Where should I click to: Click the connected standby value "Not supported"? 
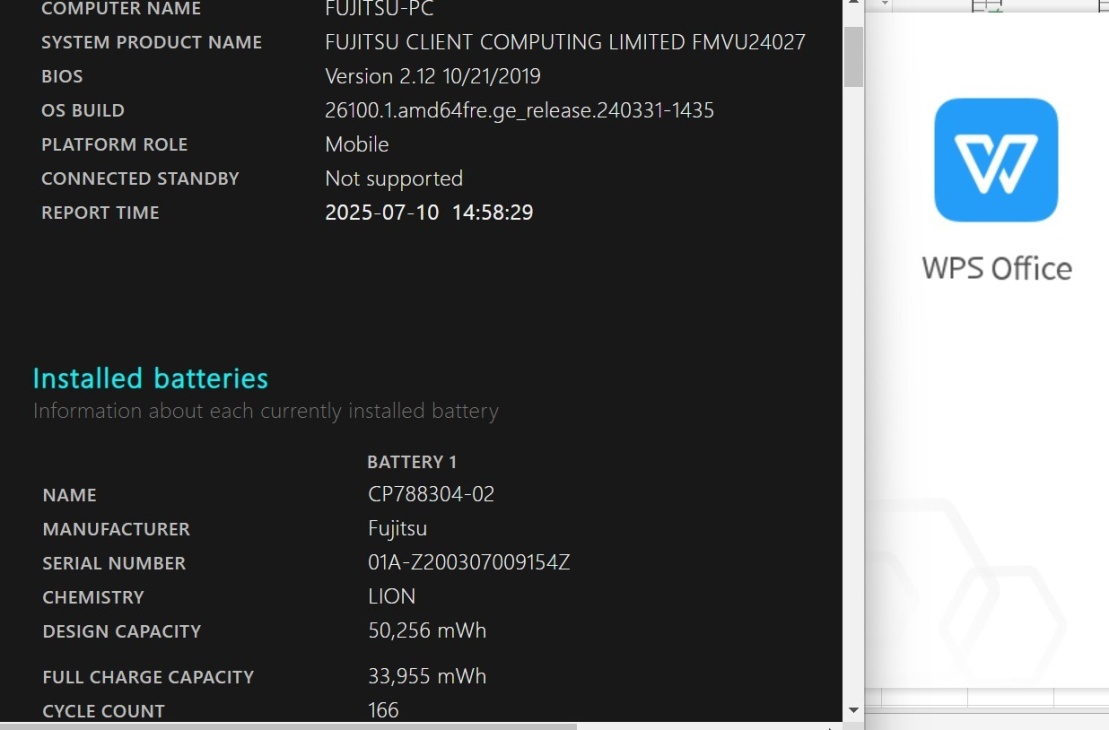click(x=394, y=178)
